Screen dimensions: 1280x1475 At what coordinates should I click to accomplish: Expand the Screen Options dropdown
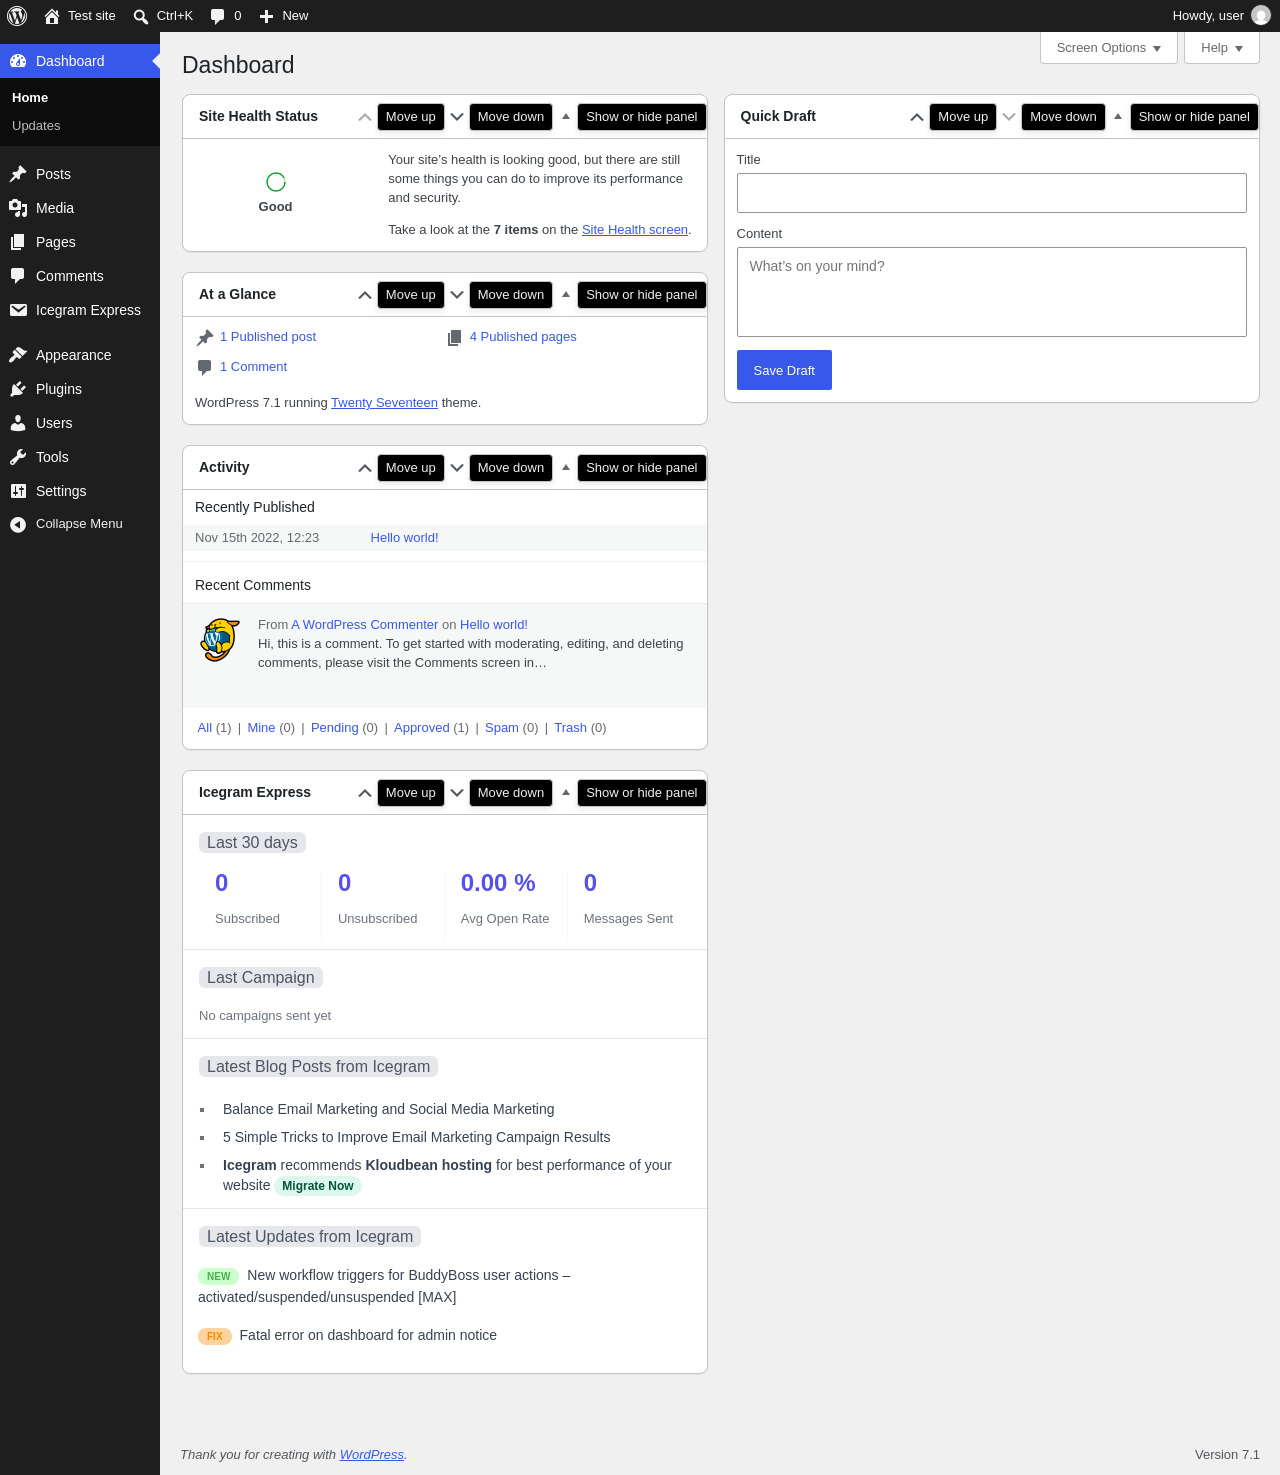pos(1109,48)
